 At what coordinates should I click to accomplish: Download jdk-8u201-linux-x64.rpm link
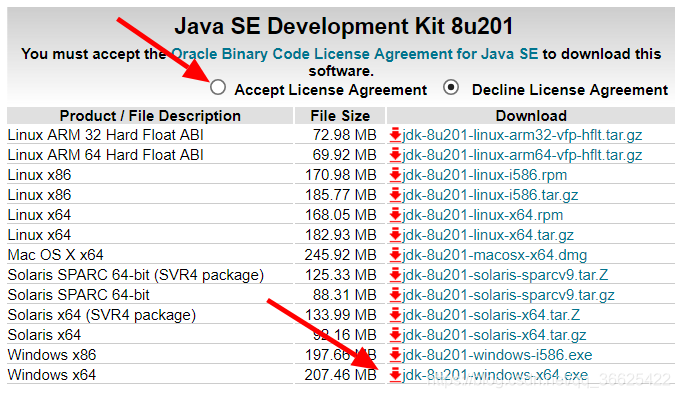point(483,215)
